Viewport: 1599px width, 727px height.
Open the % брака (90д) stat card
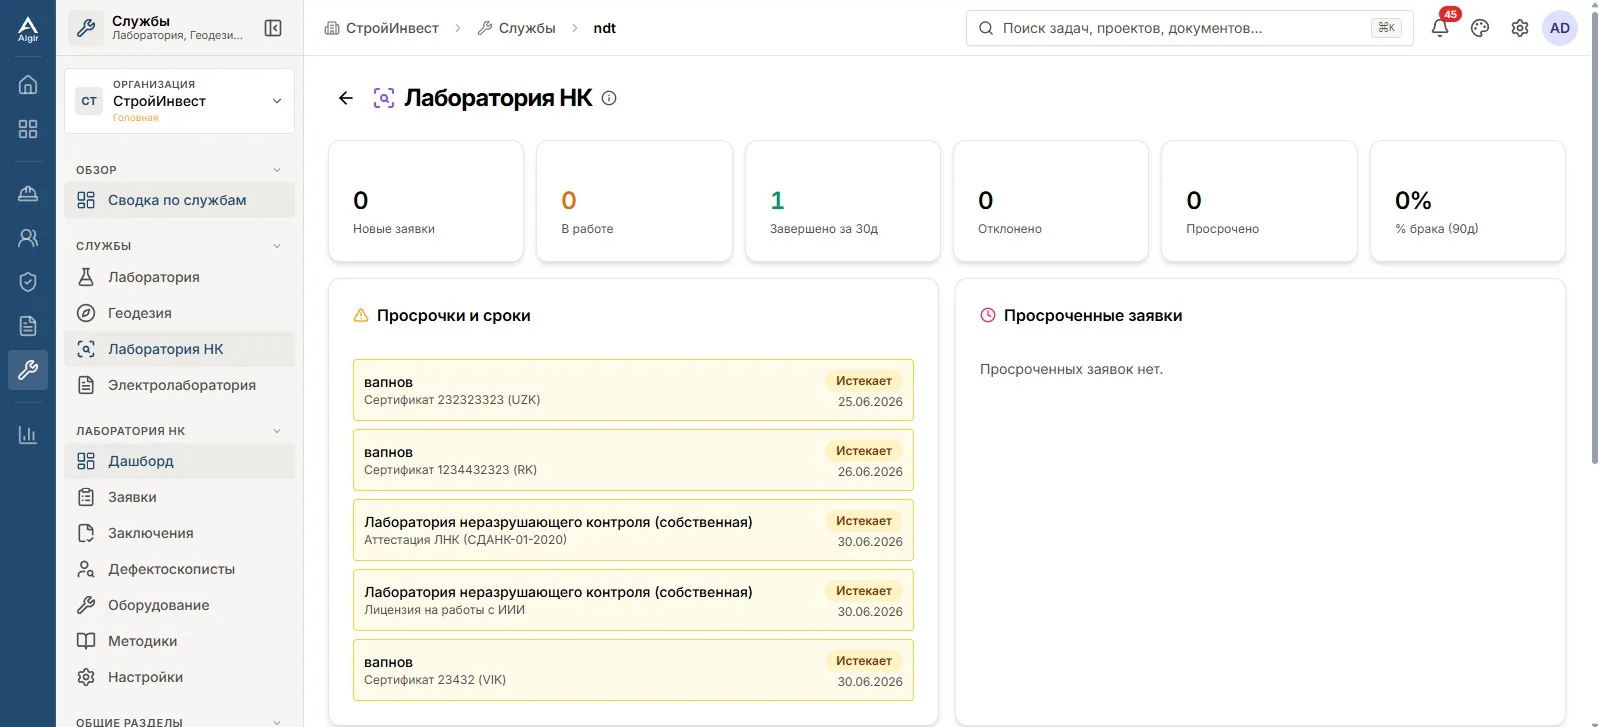1468,201
